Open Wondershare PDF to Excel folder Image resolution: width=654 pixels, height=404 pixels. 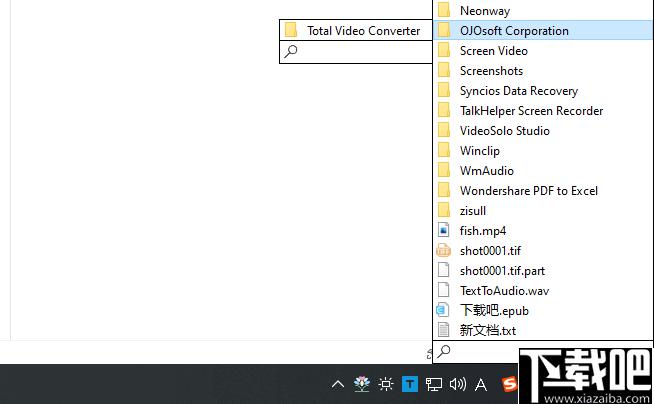tap(543, 191)
